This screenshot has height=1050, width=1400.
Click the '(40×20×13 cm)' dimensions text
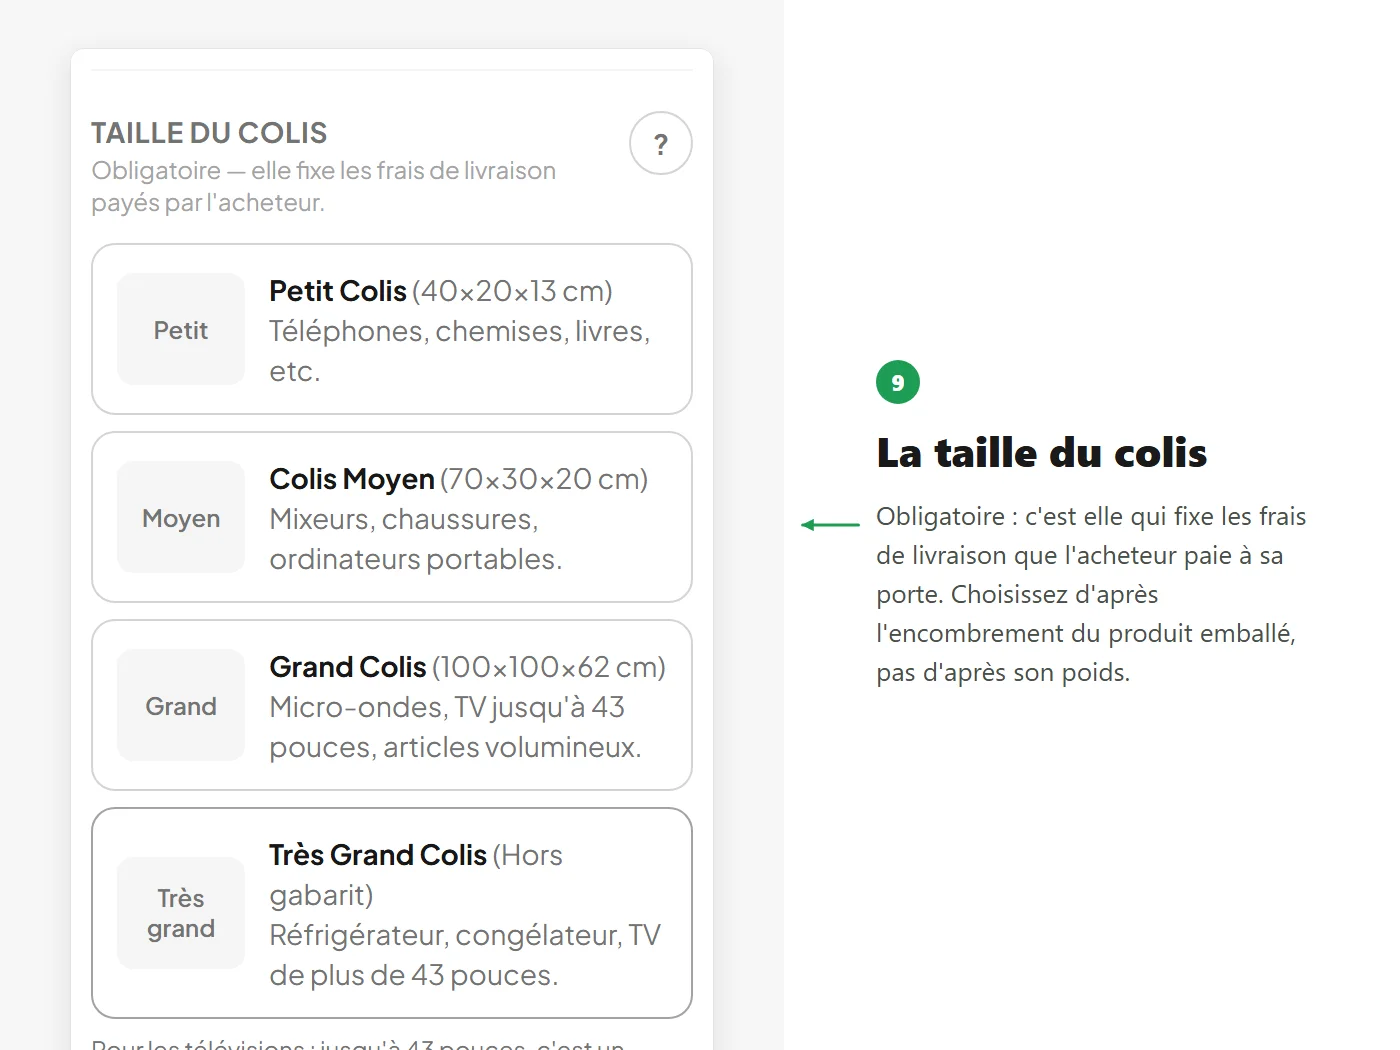(512, 291)
